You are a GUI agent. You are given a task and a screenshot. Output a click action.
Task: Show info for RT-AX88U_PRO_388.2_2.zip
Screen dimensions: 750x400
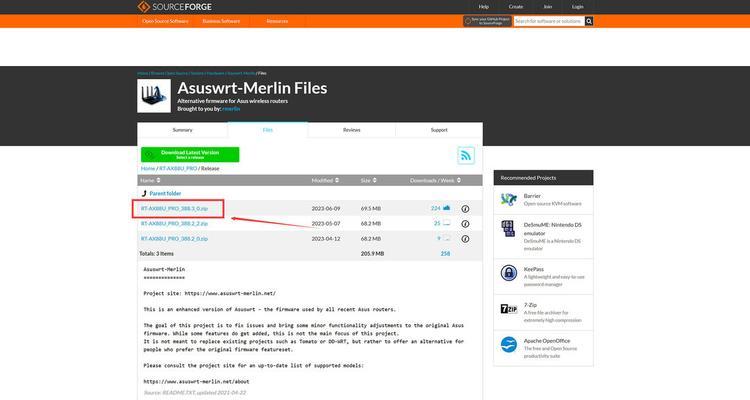point(465,223)
